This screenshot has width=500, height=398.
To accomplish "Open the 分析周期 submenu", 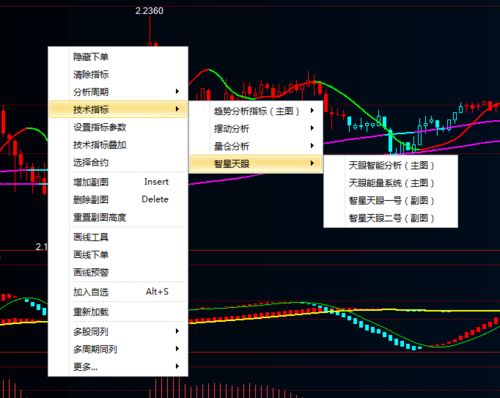I will (118, 92).
